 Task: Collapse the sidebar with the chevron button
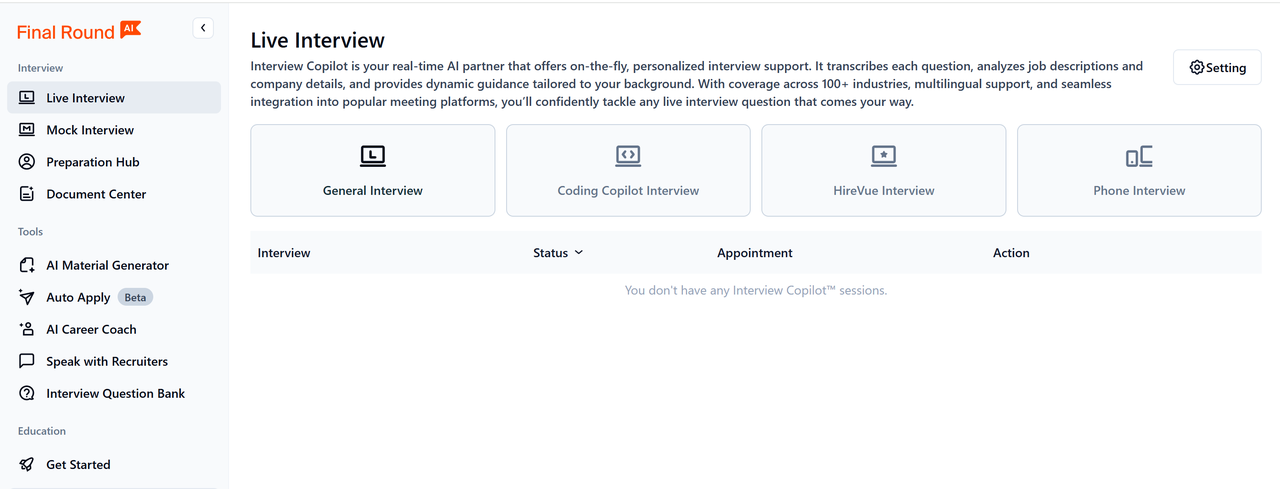[x=203, y=28]
